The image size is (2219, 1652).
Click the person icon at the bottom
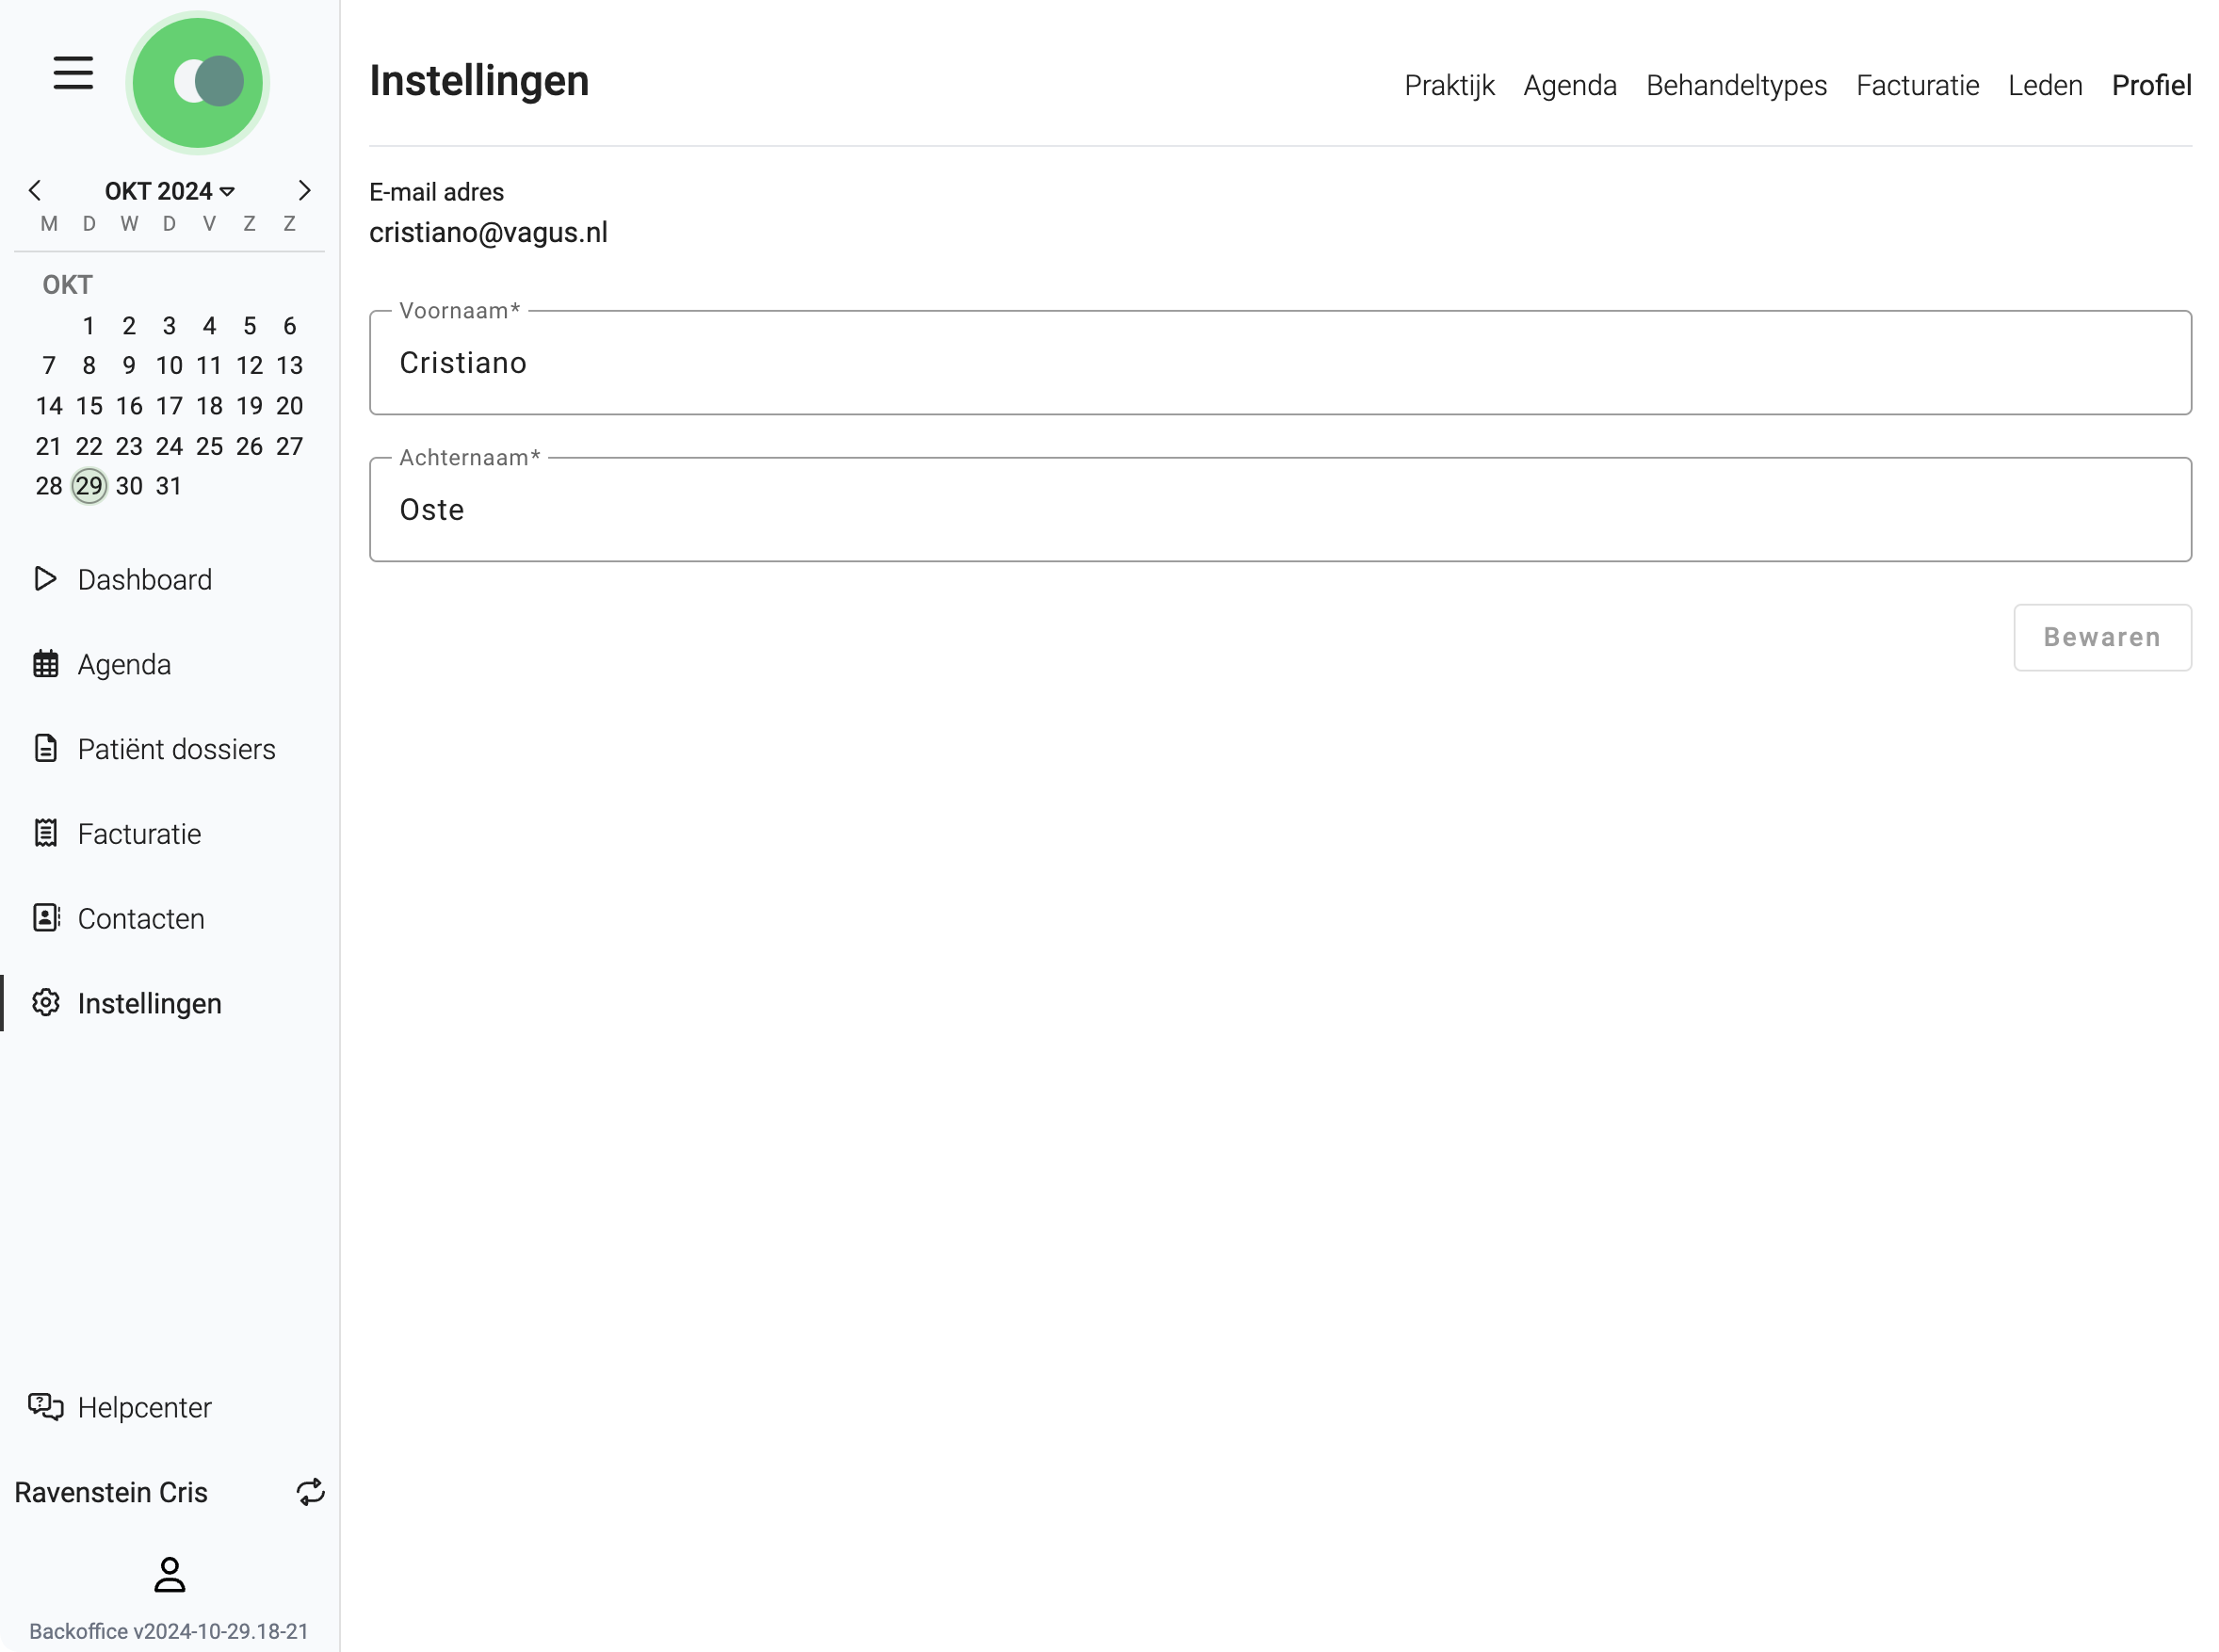point(169,1573)
